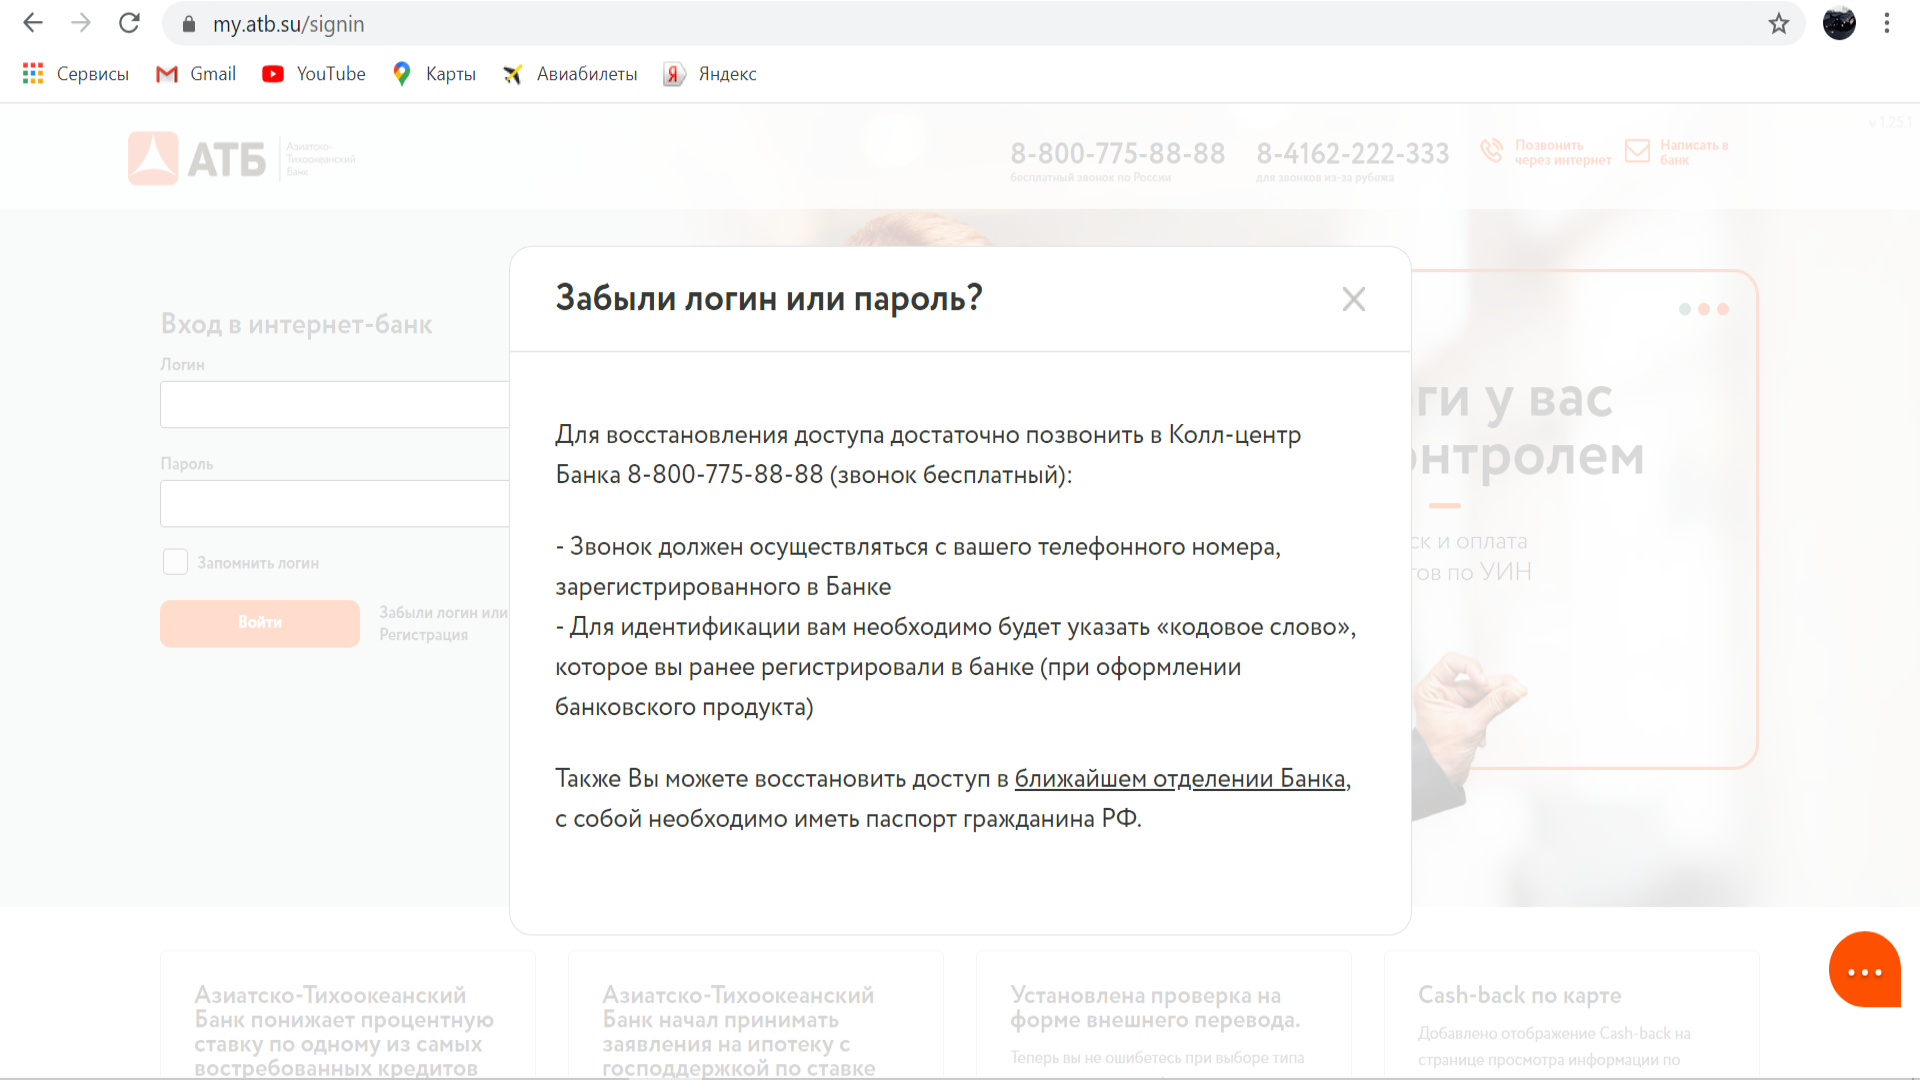Open the YouTube bookmark
Image resolution: width=1920 pixels, height=1080 pixels.
click(314, 74)
